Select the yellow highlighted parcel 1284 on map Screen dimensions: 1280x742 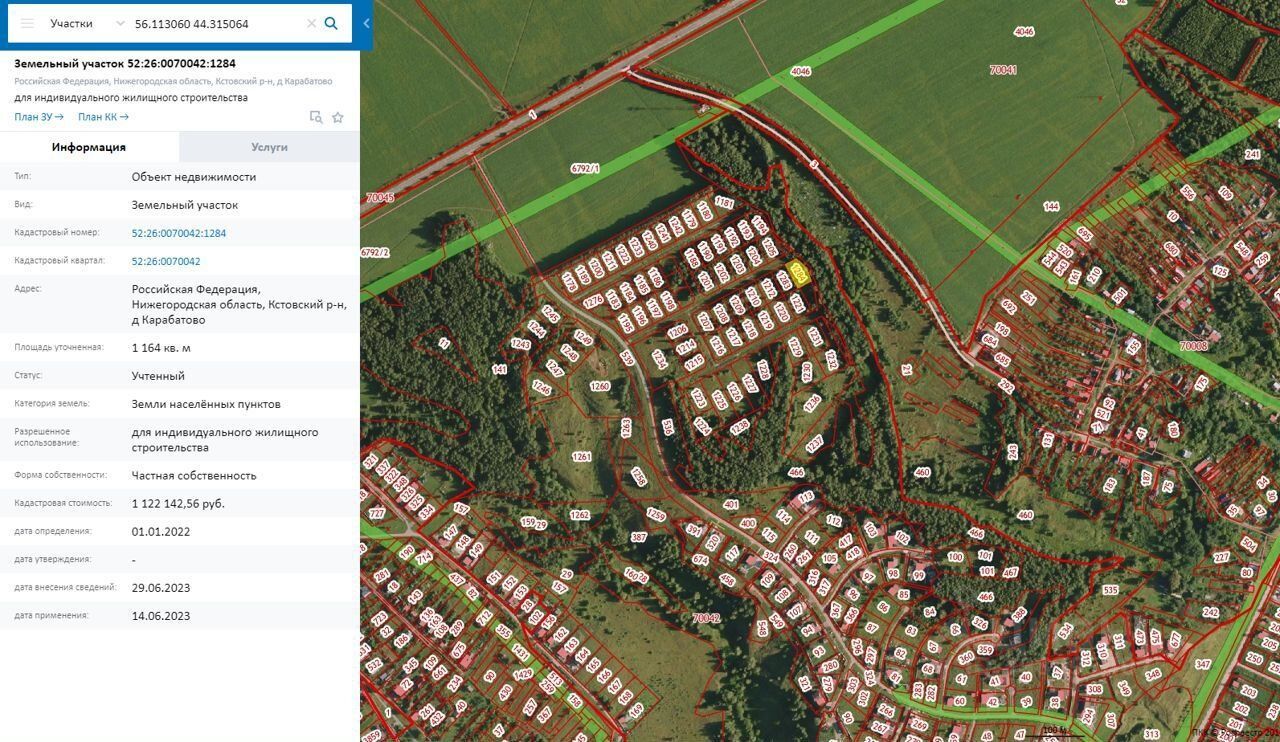click(798, 272)
